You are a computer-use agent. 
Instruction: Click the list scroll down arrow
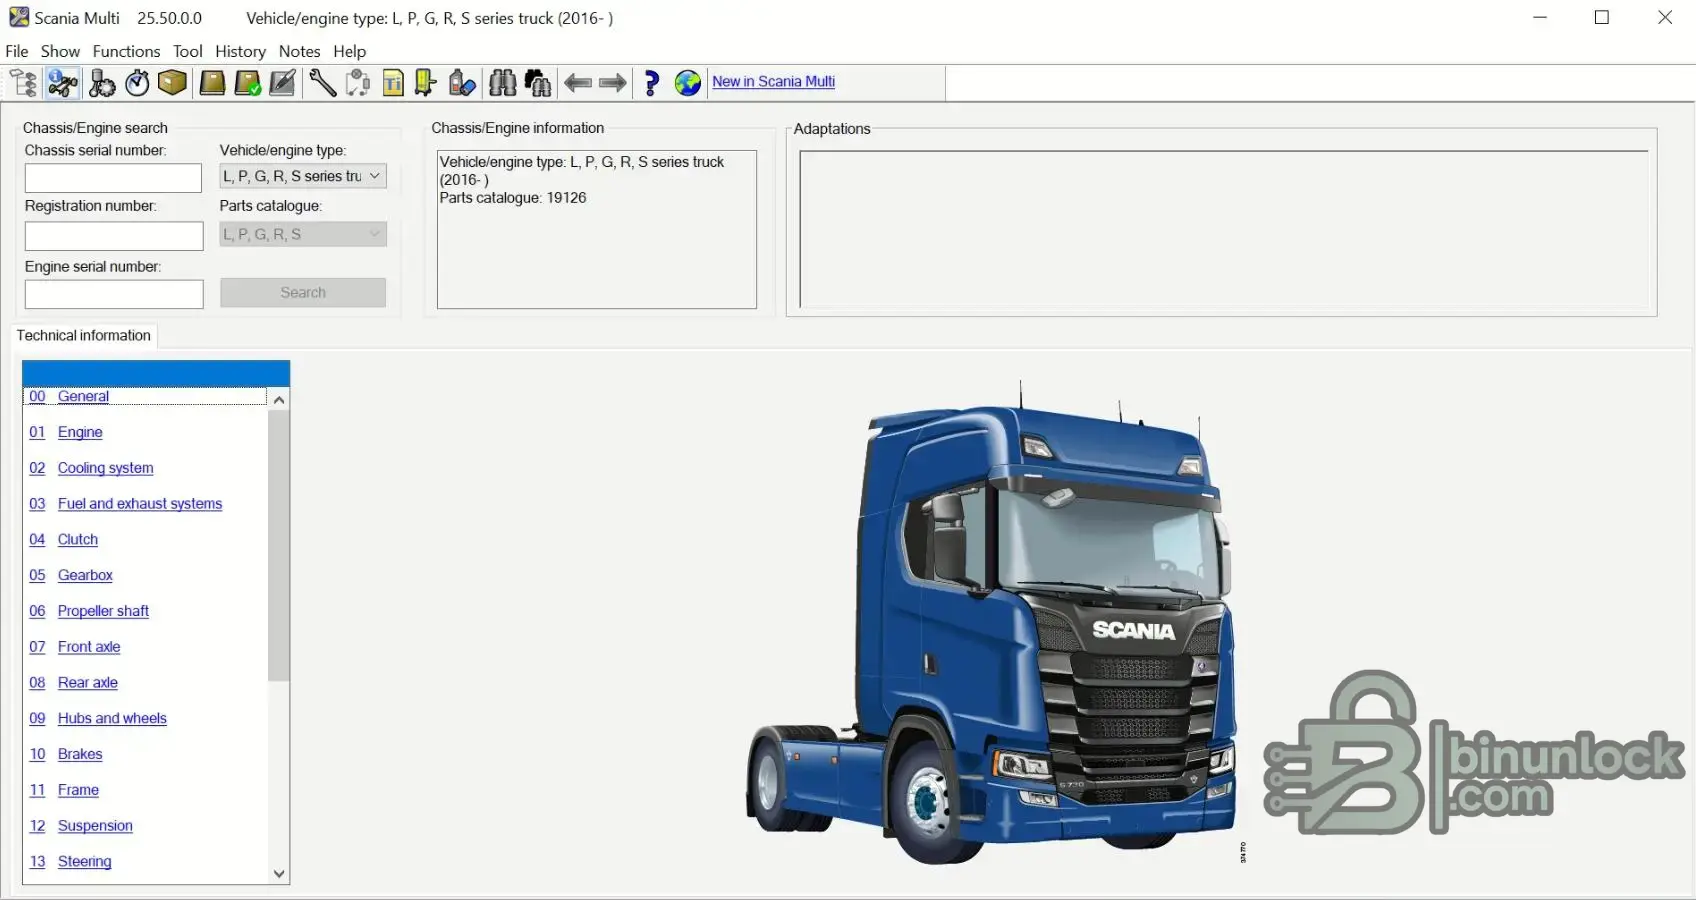[x=279, y=873]
